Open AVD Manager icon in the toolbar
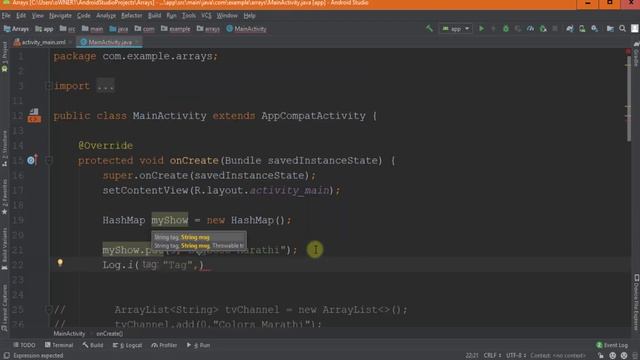This screenshot has height=360, width=640. coord(582,29)
